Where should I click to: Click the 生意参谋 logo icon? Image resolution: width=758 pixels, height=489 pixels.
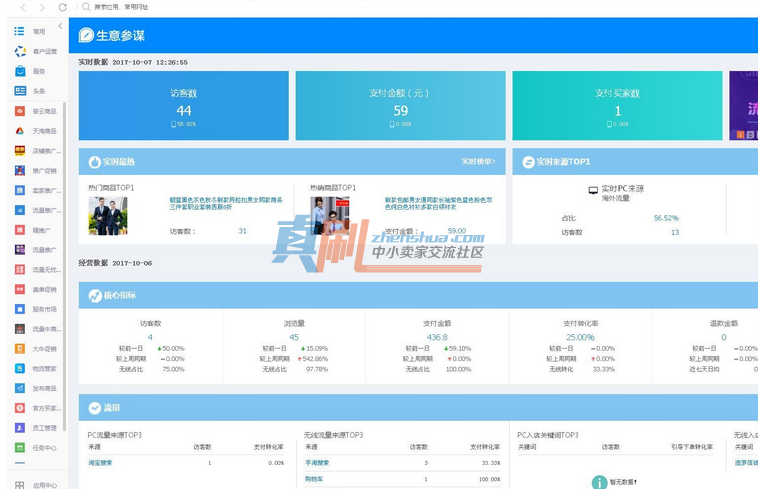86,35
